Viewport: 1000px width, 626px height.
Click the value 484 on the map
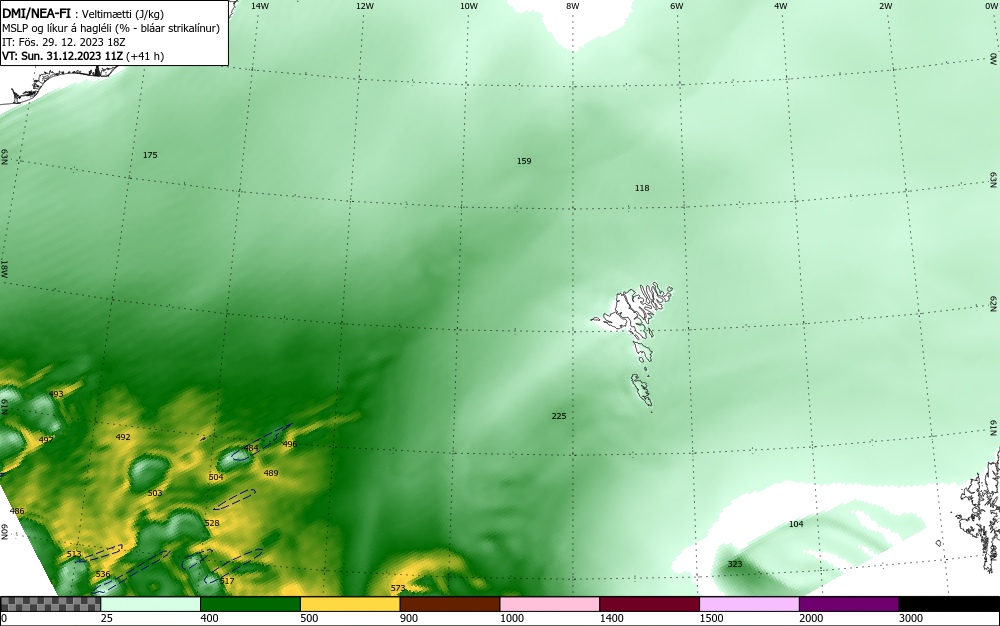[251, 449]
